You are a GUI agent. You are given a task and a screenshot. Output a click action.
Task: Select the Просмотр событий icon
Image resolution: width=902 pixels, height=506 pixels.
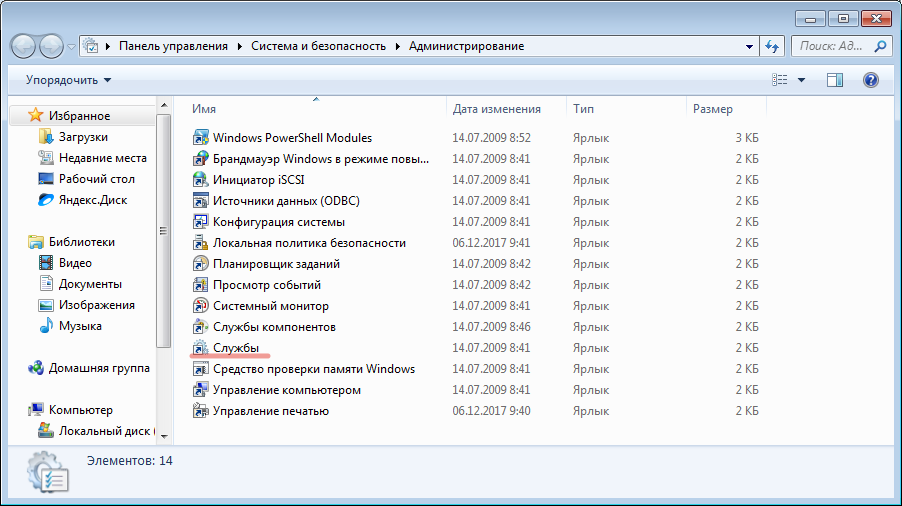coord(200,285)
